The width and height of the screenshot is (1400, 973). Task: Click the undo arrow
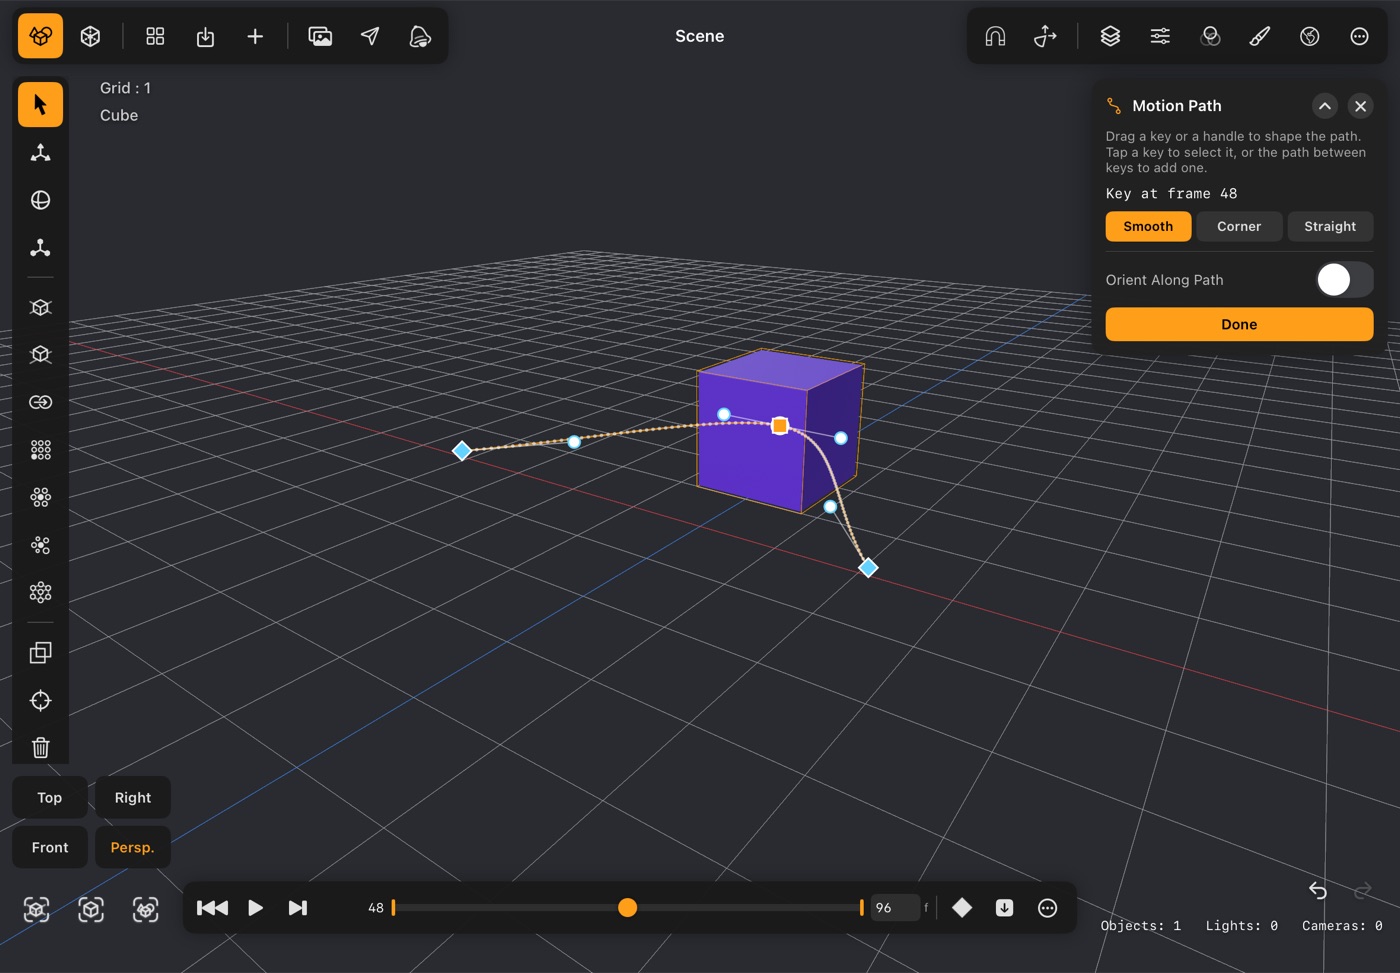[x=1318, y=890]
